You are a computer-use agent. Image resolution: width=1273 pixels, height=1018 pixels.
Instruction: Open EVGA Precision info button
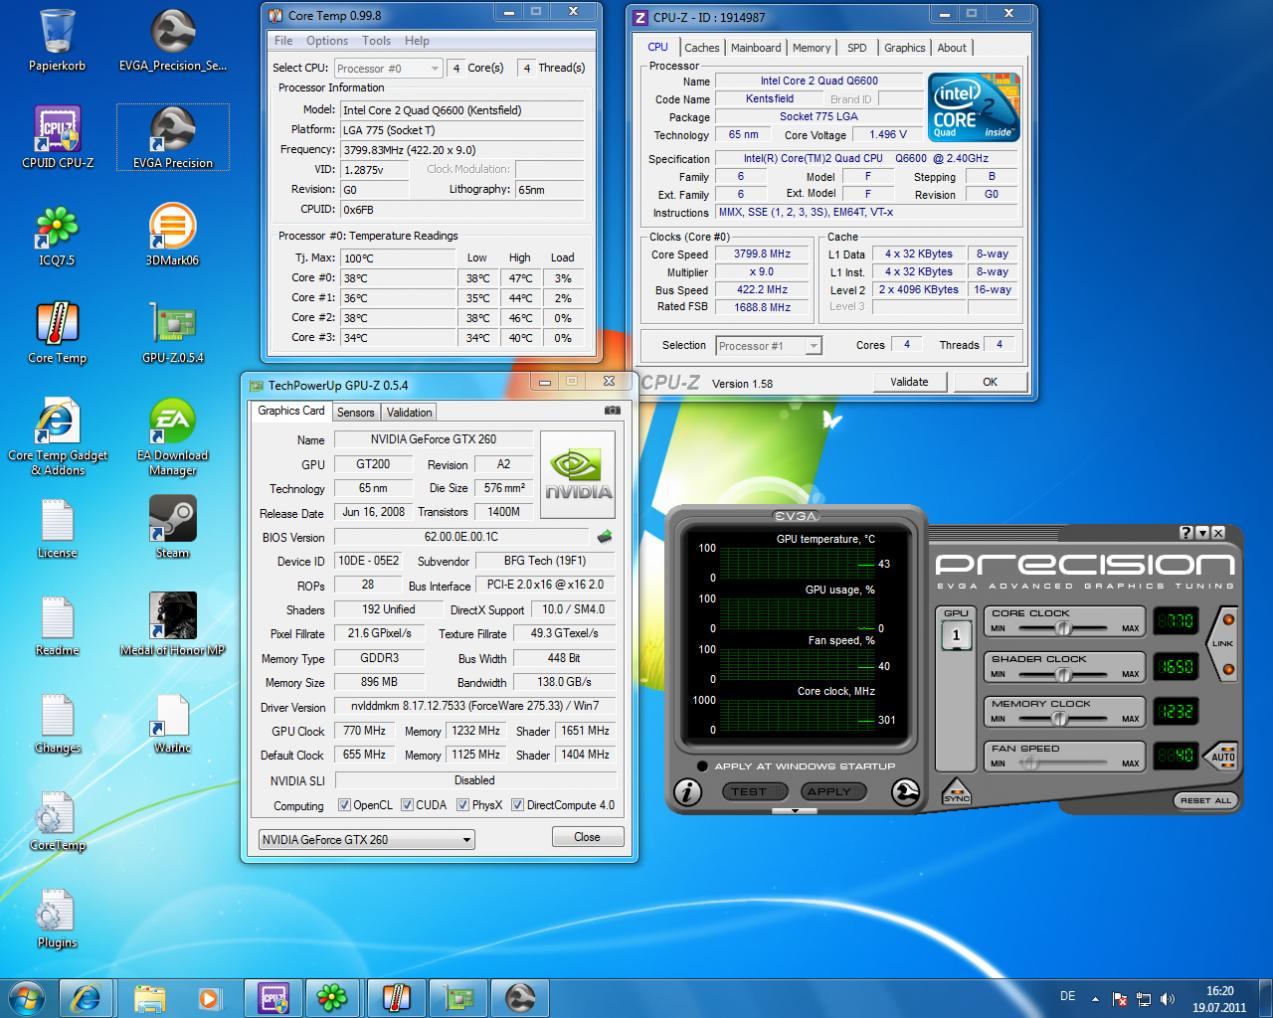click(x=687, y=792)
